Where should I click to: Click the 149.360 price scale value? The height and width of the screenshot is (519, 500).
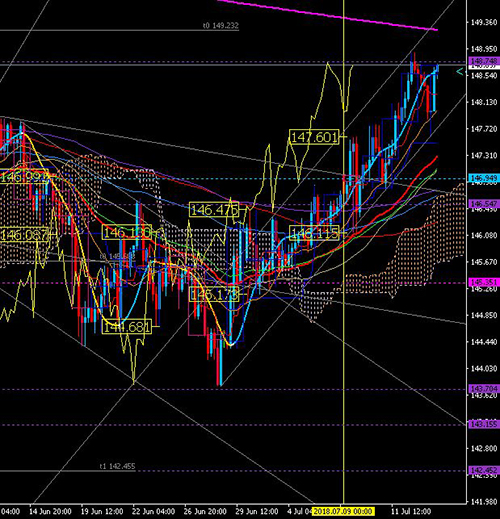point(484,22)
